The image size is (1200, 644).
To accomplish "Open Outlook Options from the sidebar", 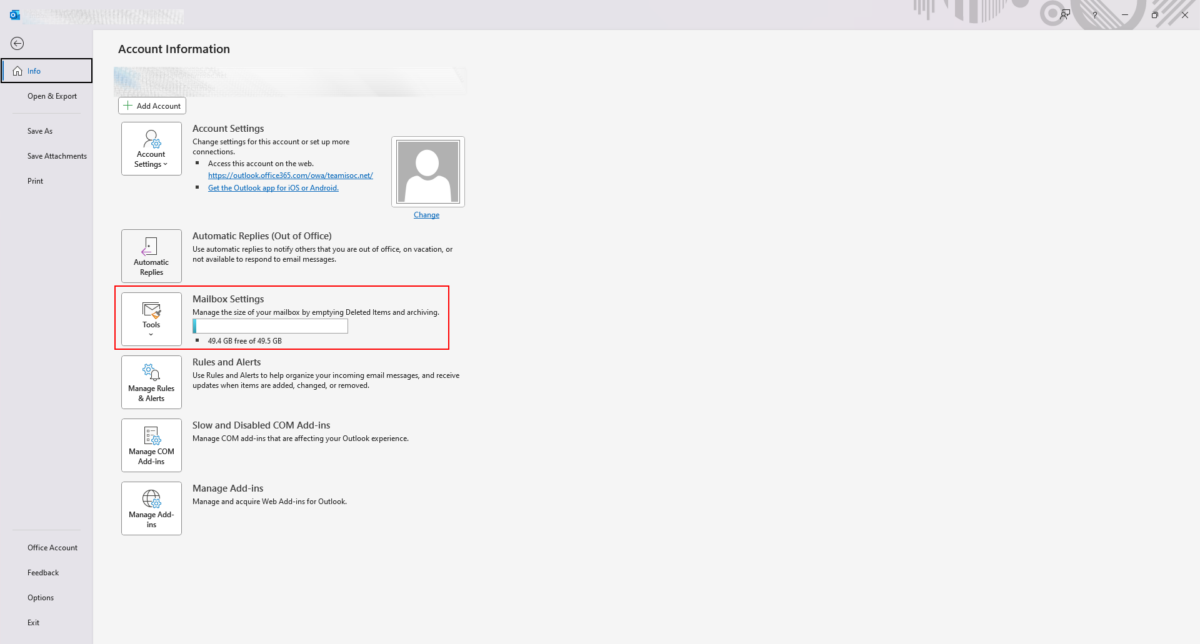I will coord(41,597).
